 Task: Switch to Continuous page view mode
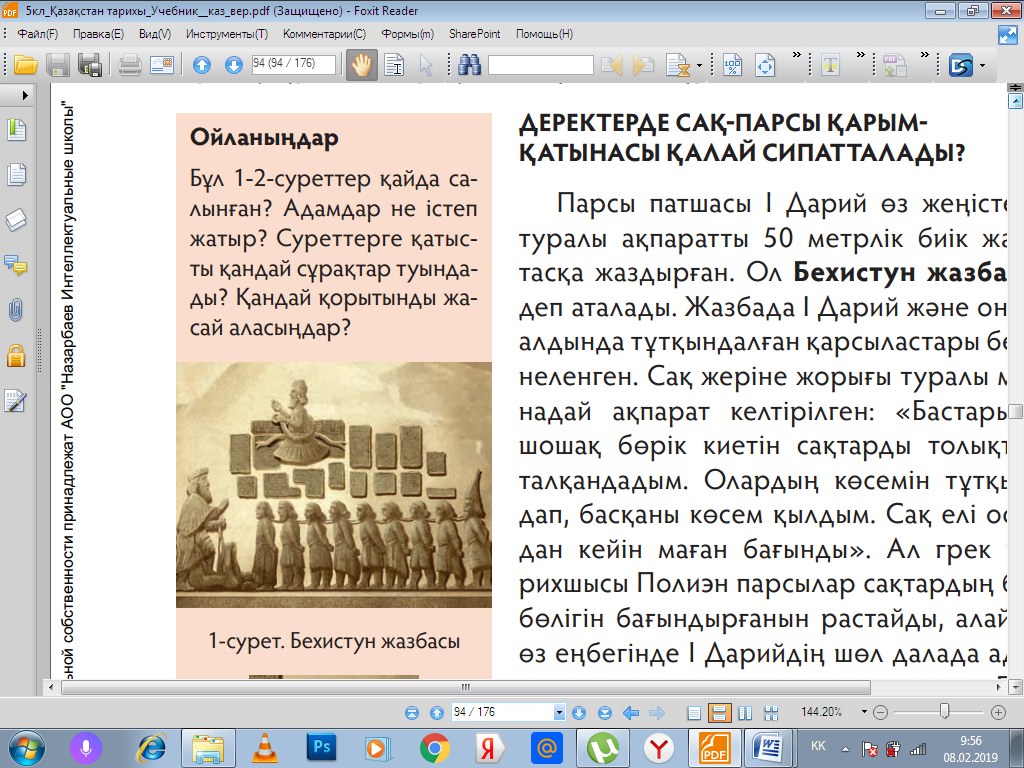point(719,712)
